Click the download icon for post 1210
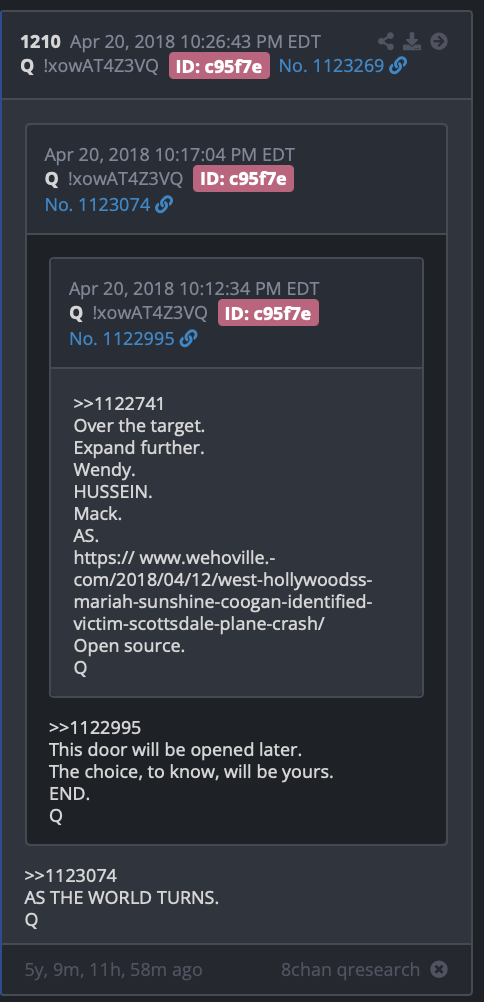Screen dimensions: 484x1002 pos(412,42)
